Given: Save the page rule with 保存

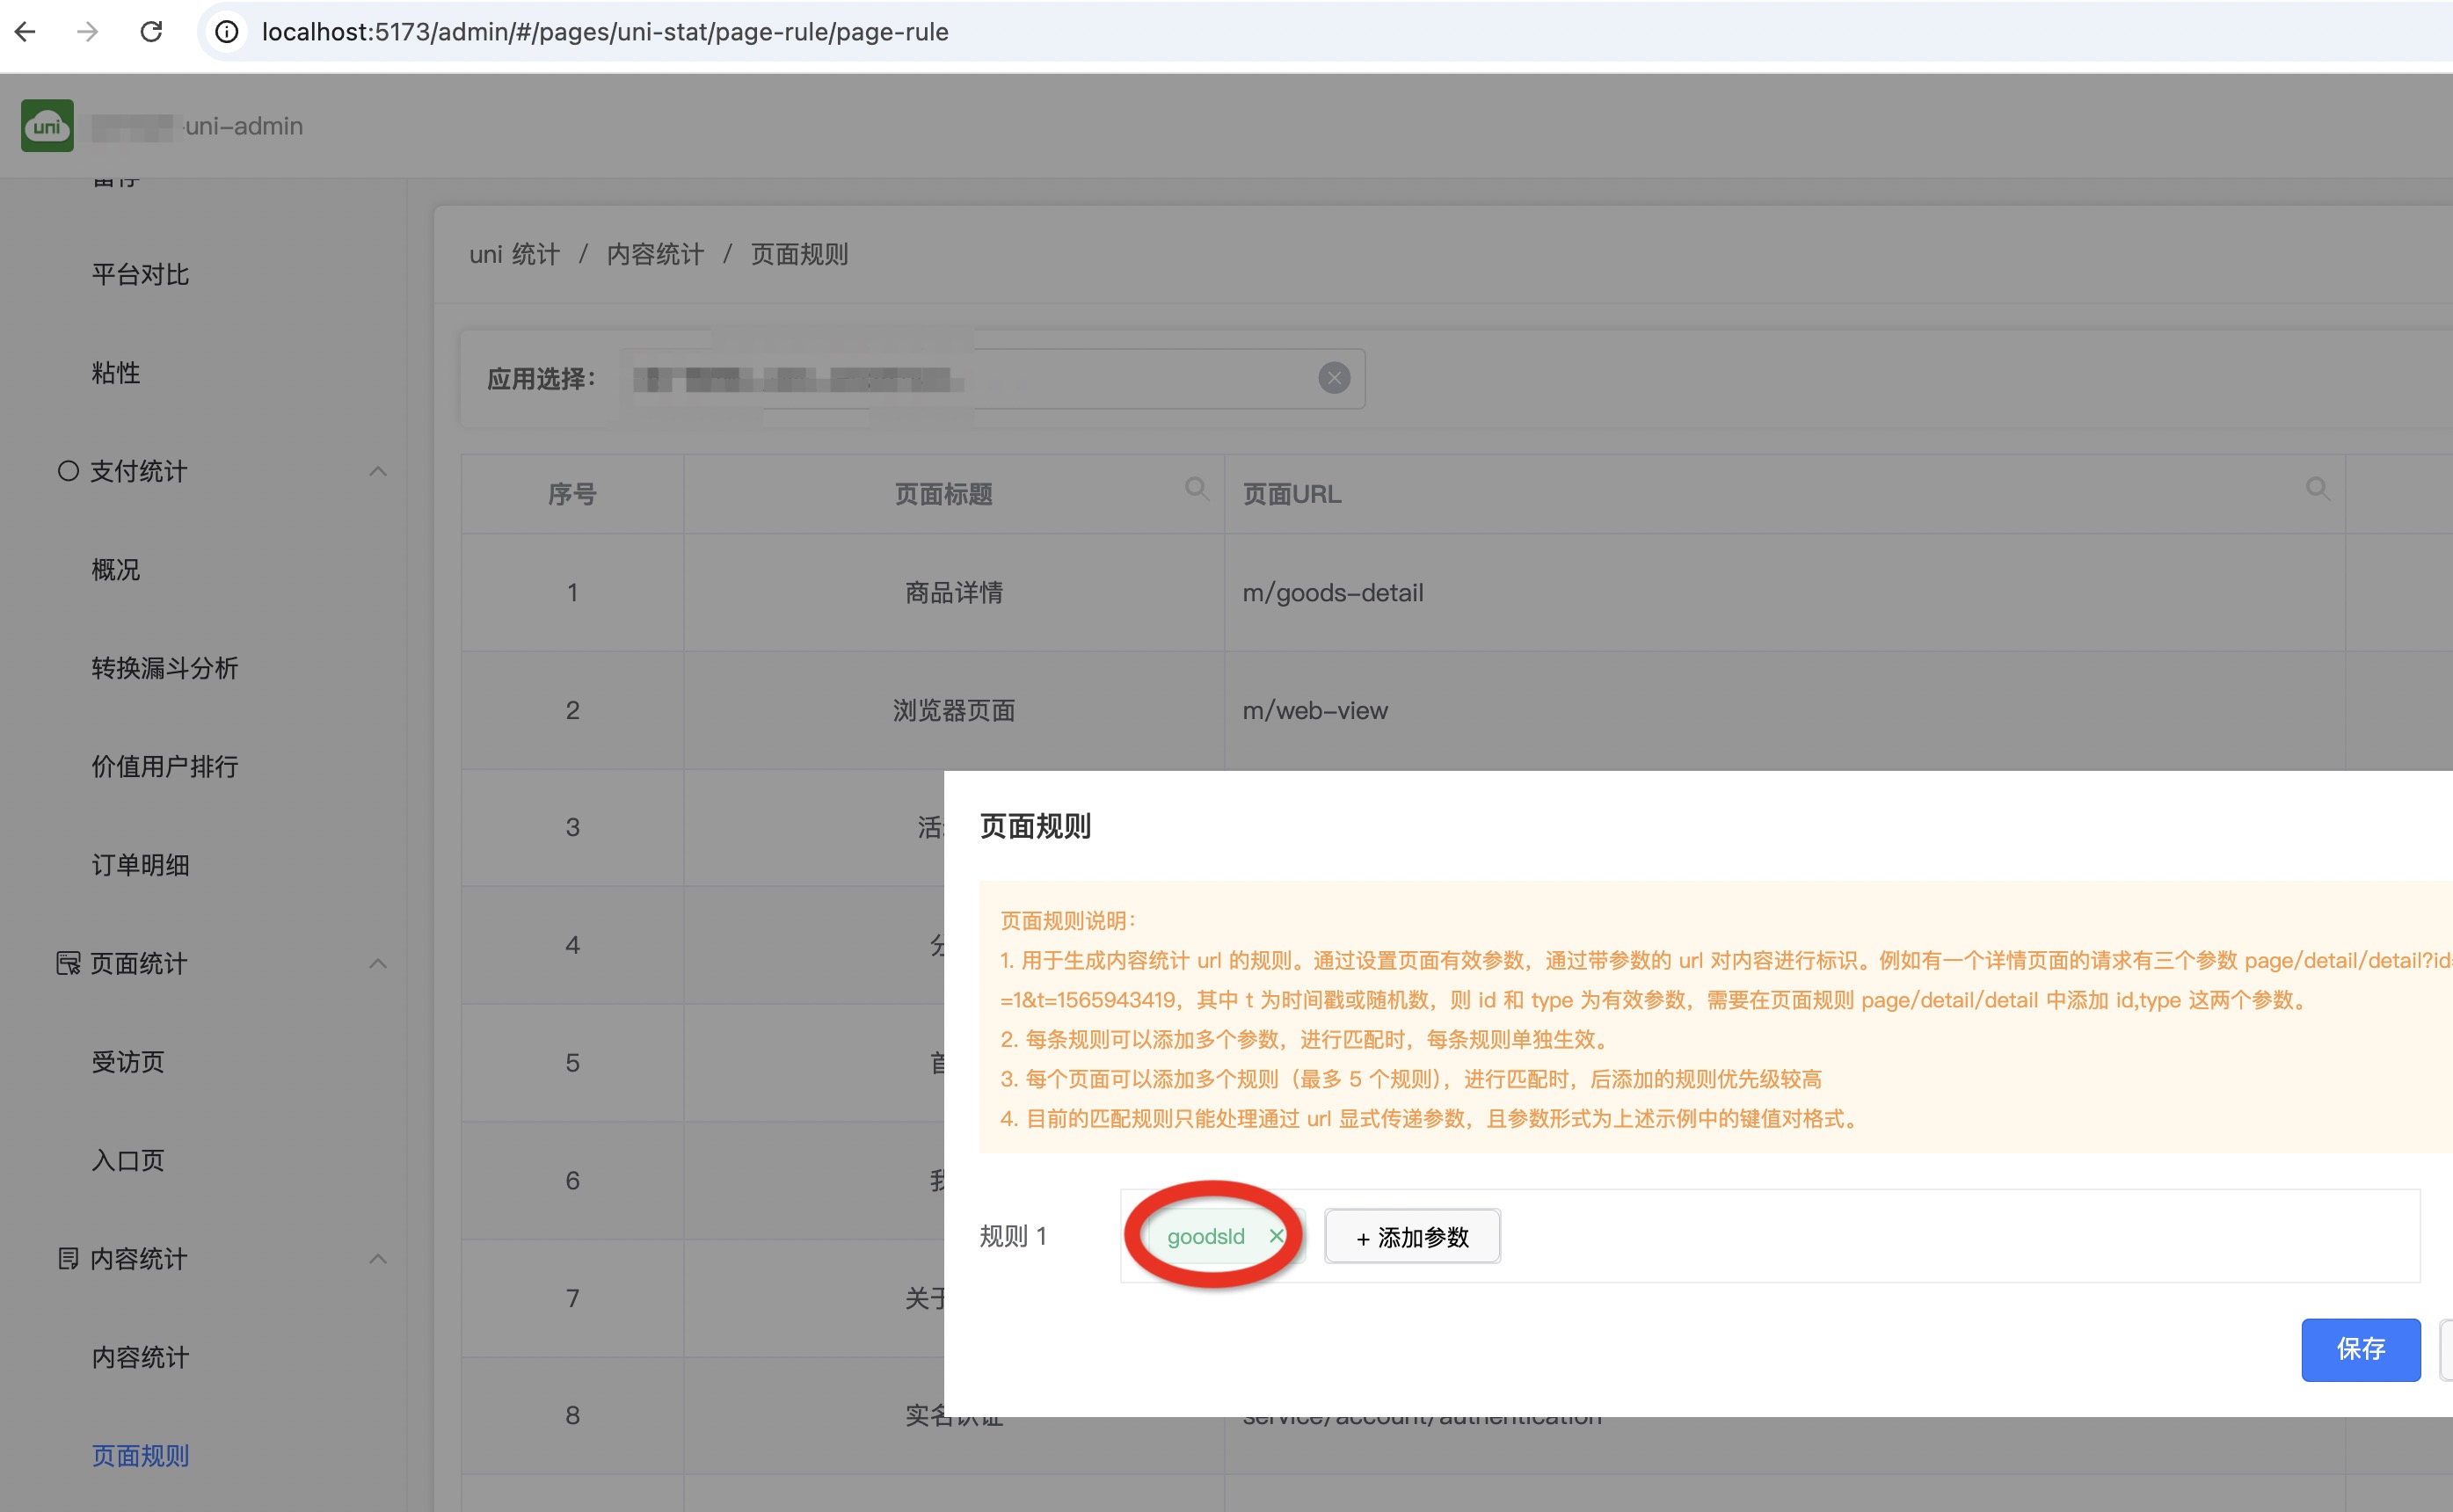Looking at the screenshot, I should (2359, 1349).
